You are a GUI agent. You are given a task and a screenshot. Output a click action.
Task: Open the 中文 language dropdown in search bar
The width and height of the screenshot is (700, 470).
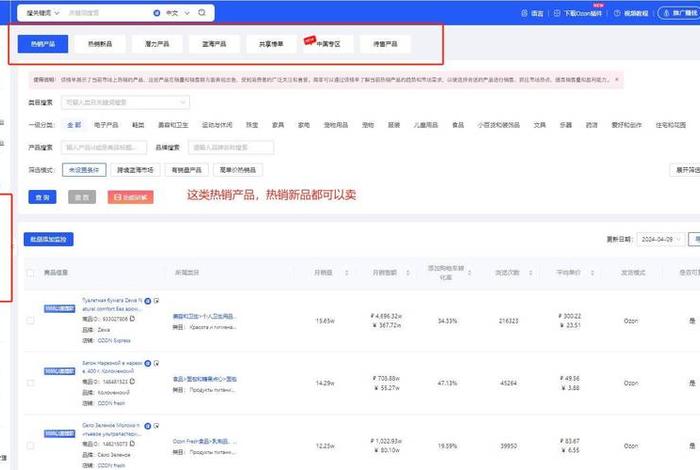(x=178, y=13)
